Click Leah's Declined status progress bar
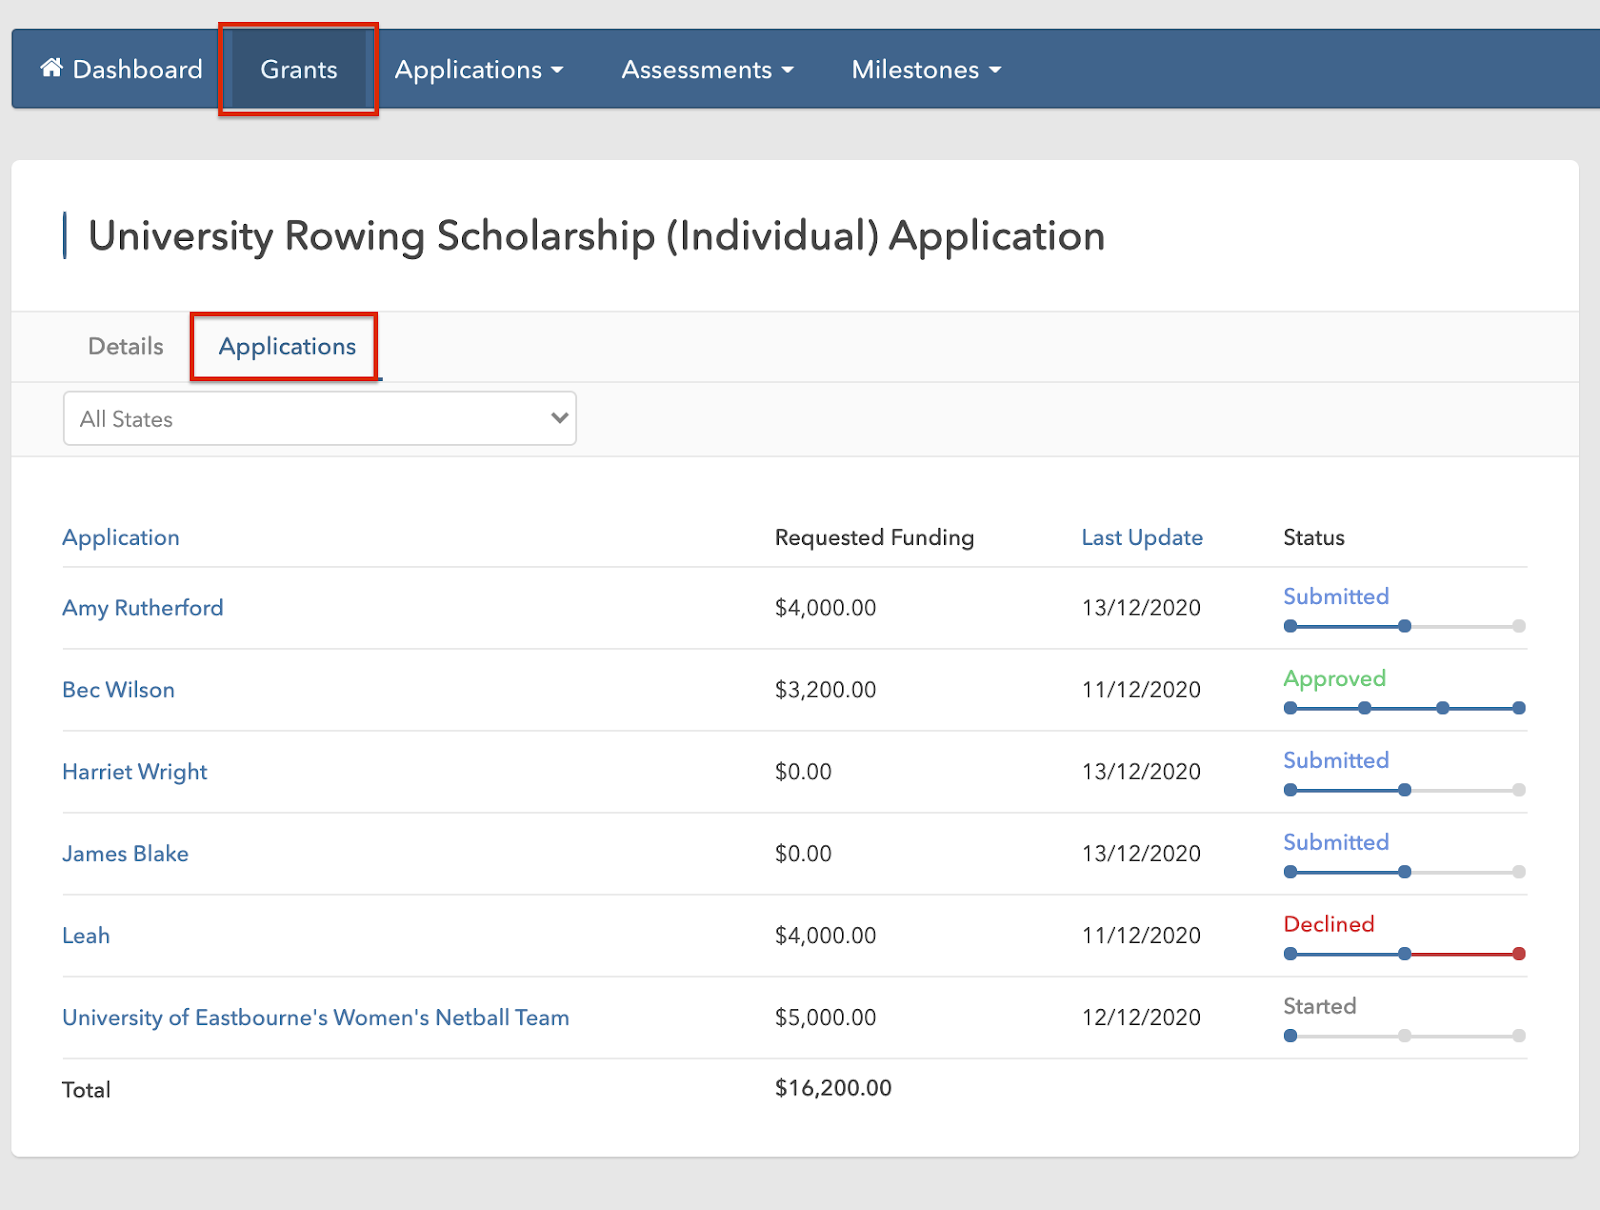The height and width of the screenshot is (1210, 1600). [x=1404, y=954]
